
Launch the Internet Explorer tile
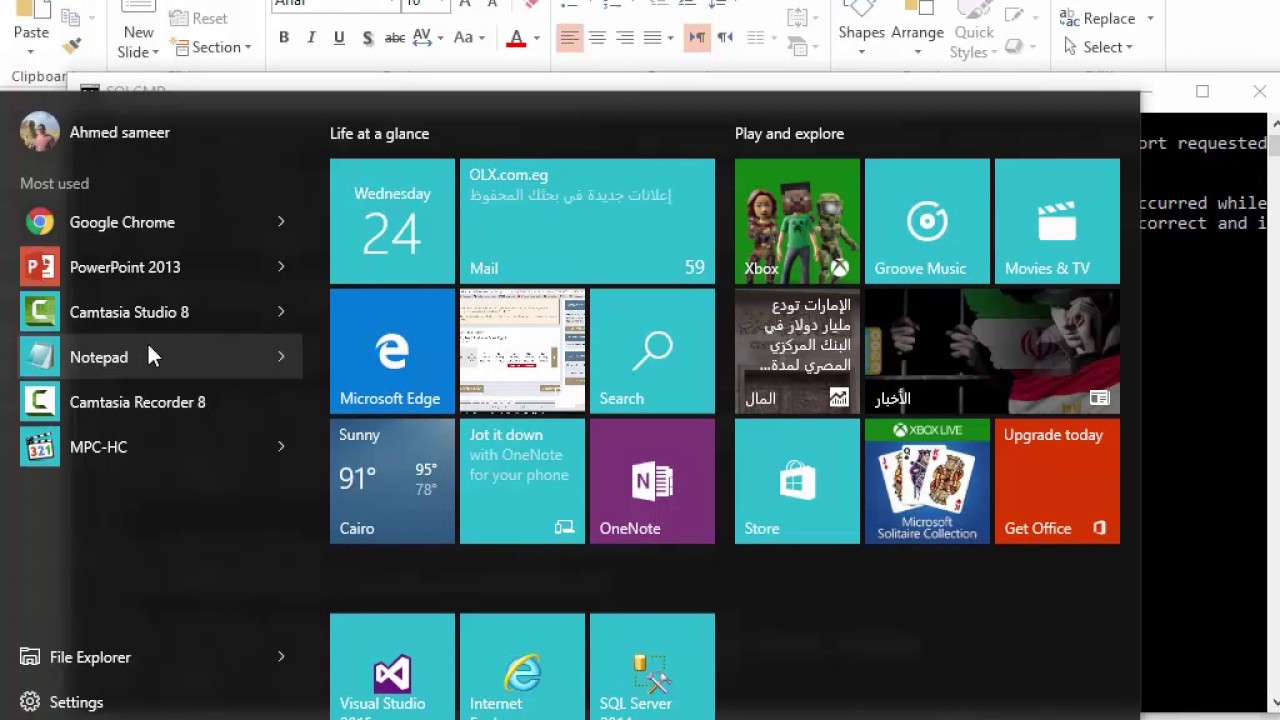pyautogui.click(x=522, y=667)
